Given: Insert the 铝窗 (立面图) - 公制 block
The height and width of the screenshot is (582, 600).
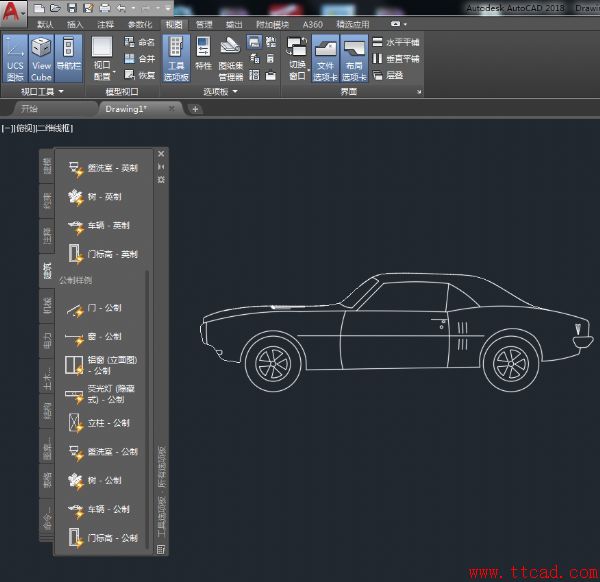Looking at the screenshot, I should [x=101, y=365].
